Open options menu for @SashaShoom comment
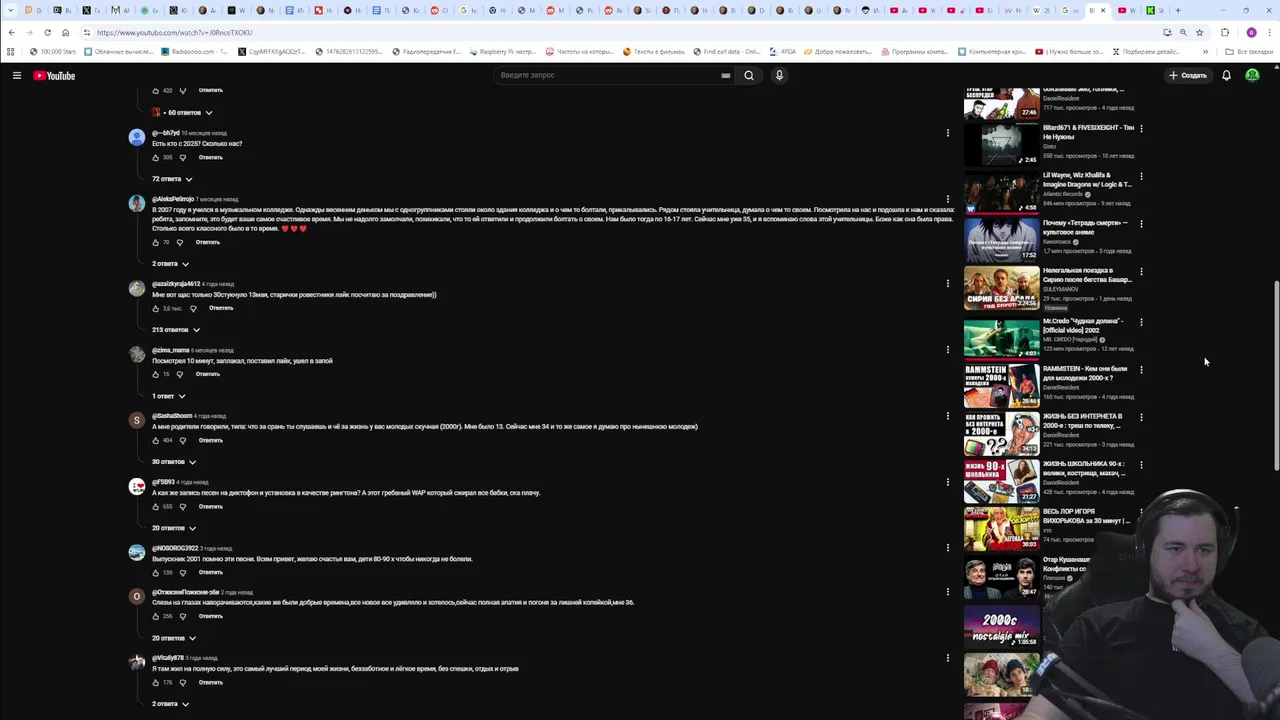This screenshot has width=1280, height=720. pos(947,416)
